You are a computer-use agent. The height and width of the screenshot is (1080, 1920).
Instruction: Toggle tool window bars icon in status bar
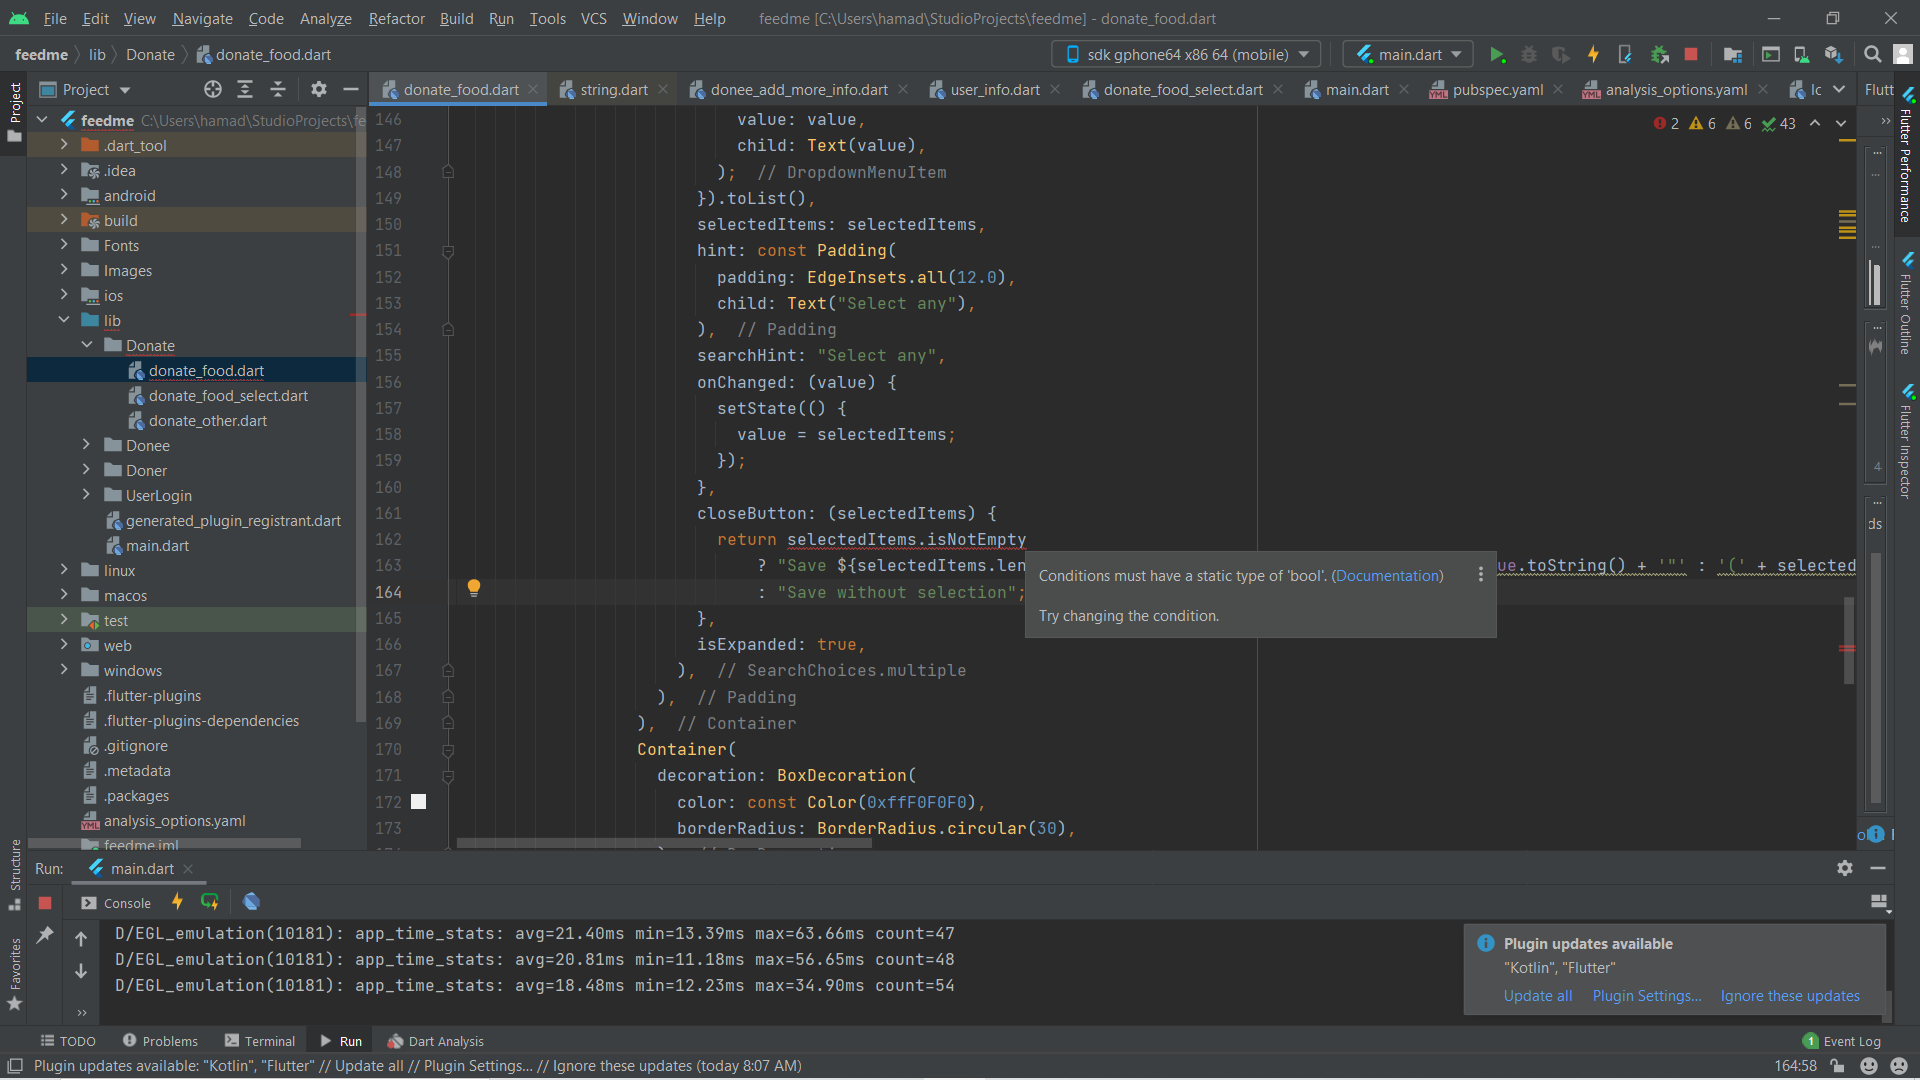(15, 1066)
